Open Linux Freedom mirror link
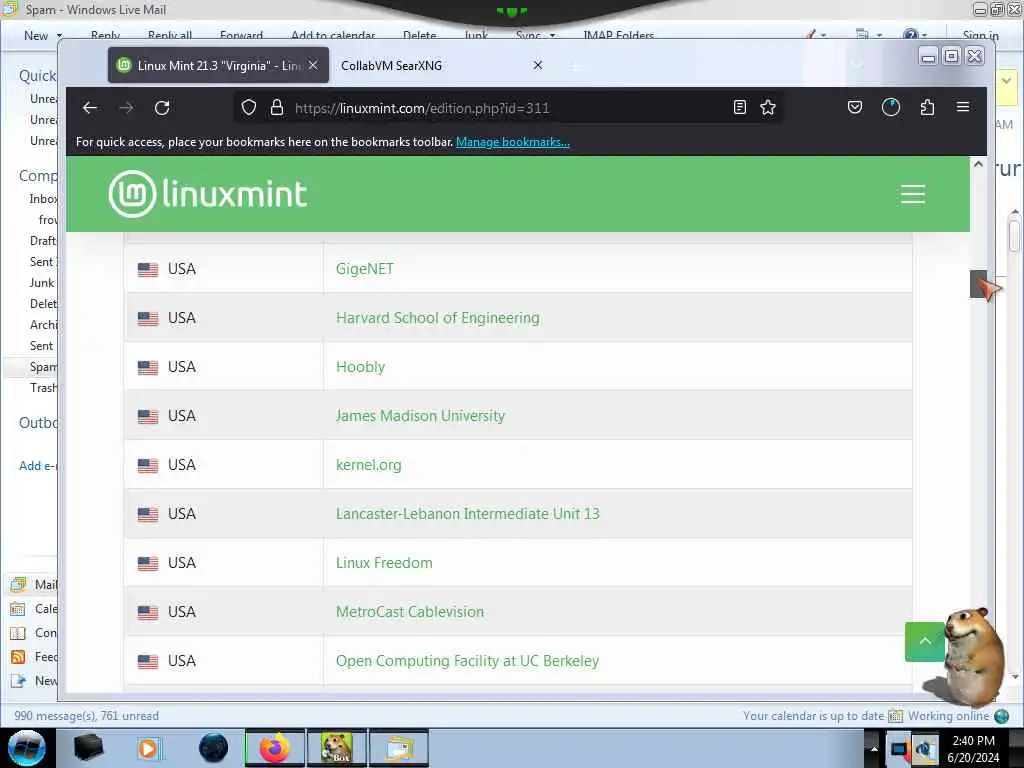The image size is (1024, 768). pyautogui.click(x=384, y=563)
